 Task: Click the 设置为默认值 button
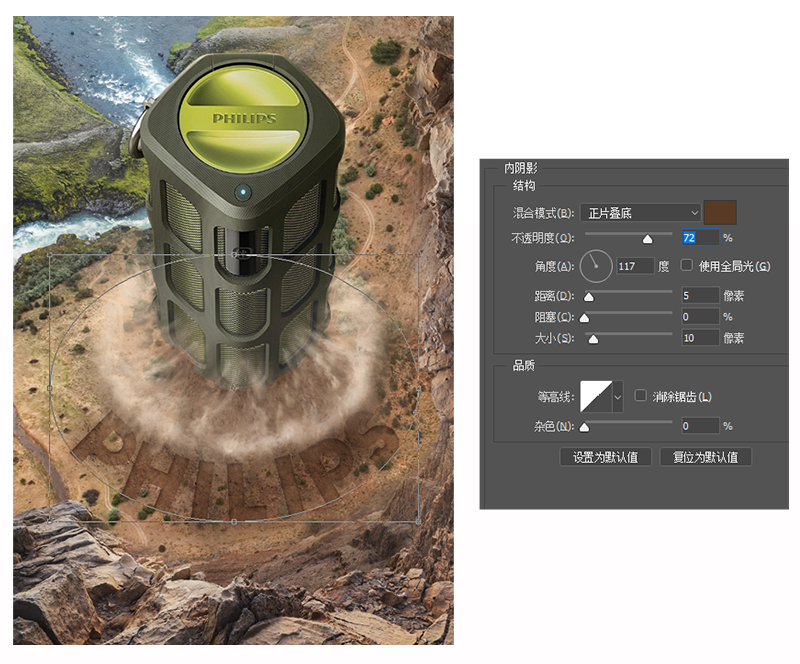coord(605,457)
